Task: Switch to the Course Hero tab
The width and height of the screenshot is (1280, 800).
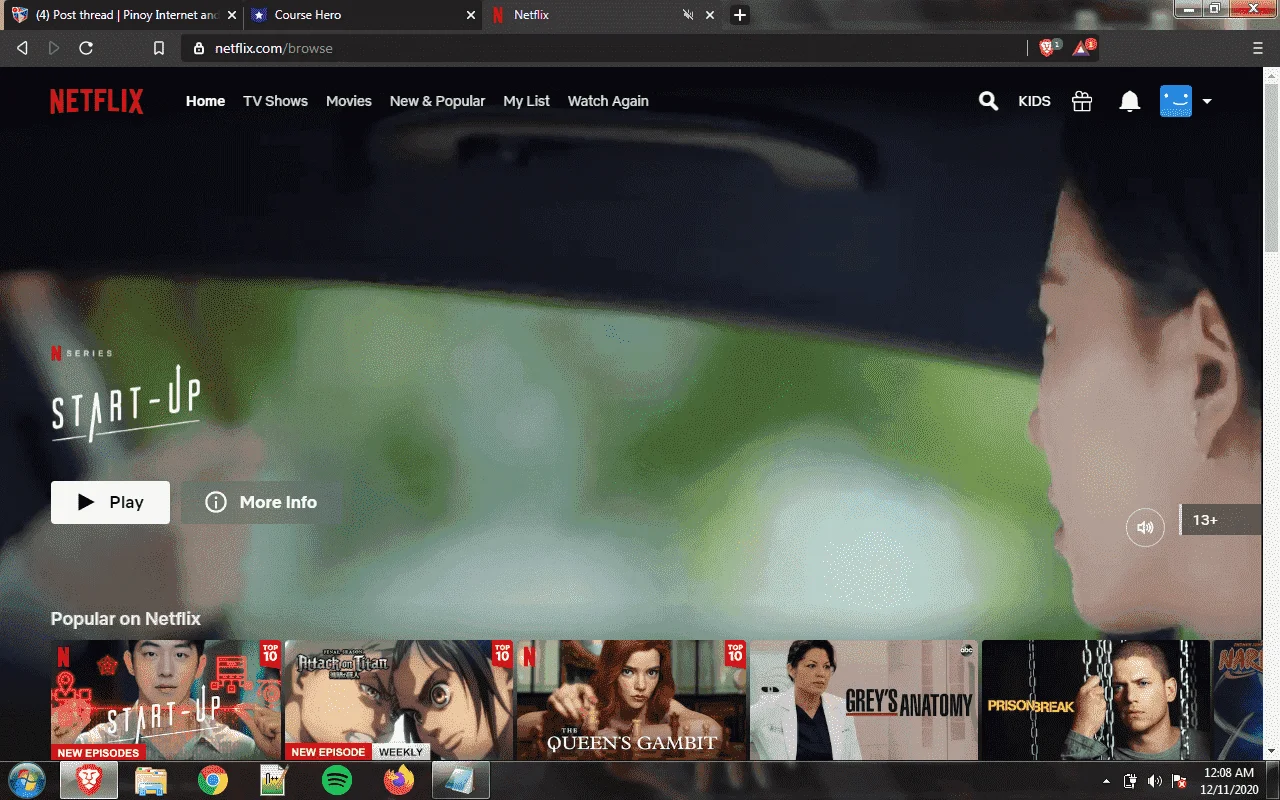Action: tap(363, 15)
